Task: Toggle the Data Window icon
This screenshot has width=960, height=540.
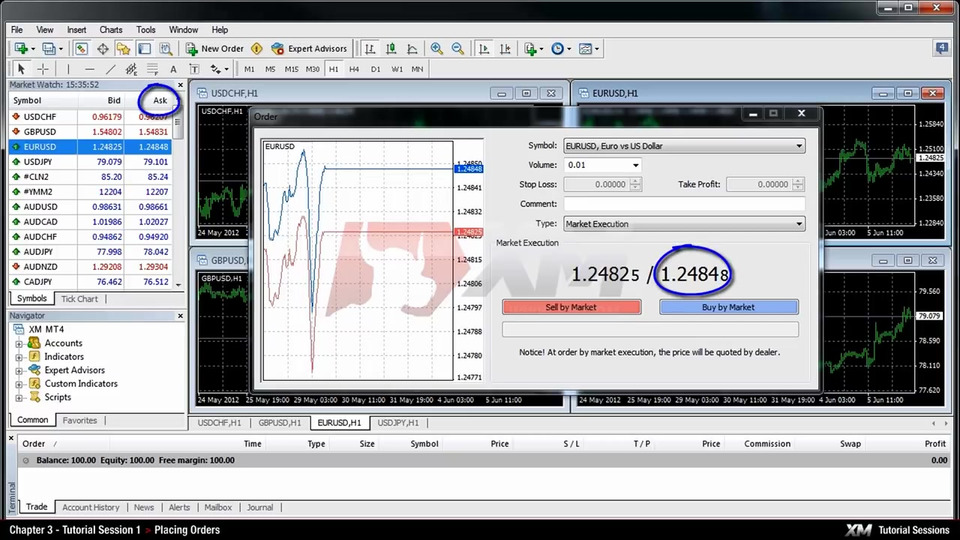Action: click(102, 48)
